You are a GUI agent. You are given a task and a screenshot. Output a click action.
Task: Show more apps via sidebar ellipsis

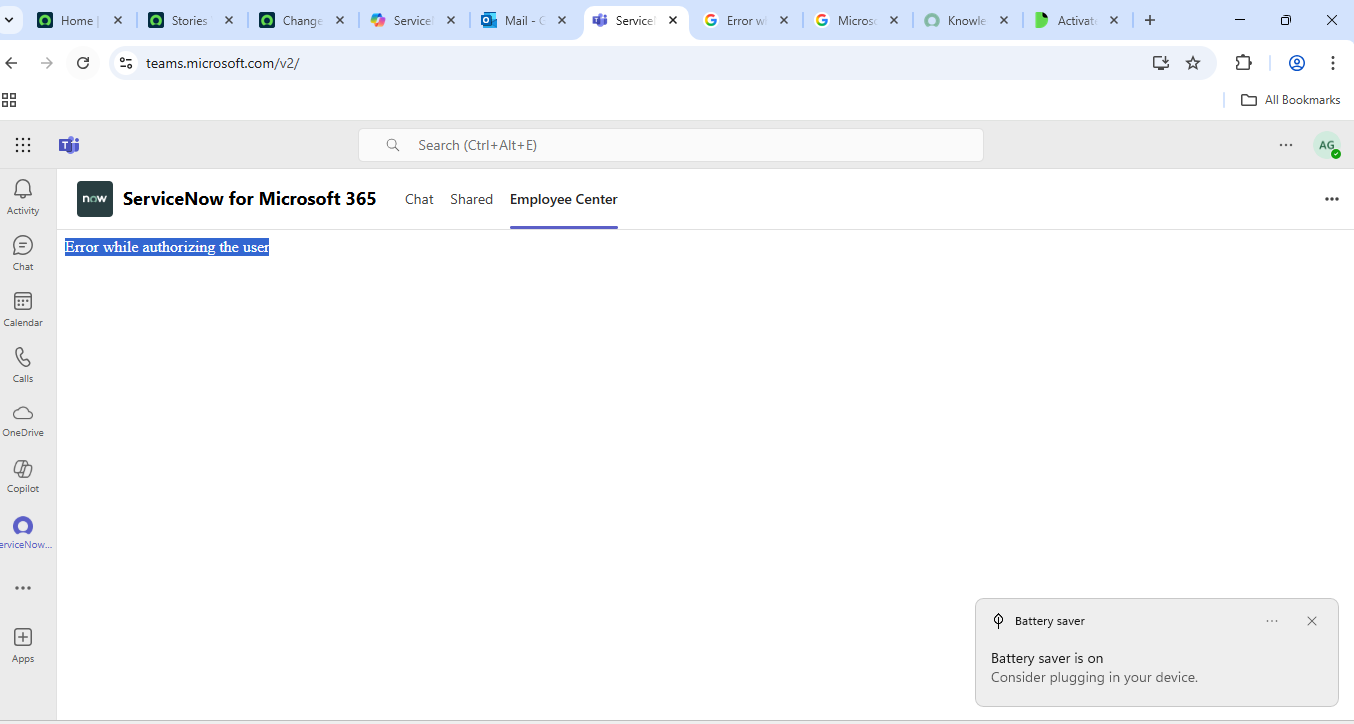pos(23,588)
